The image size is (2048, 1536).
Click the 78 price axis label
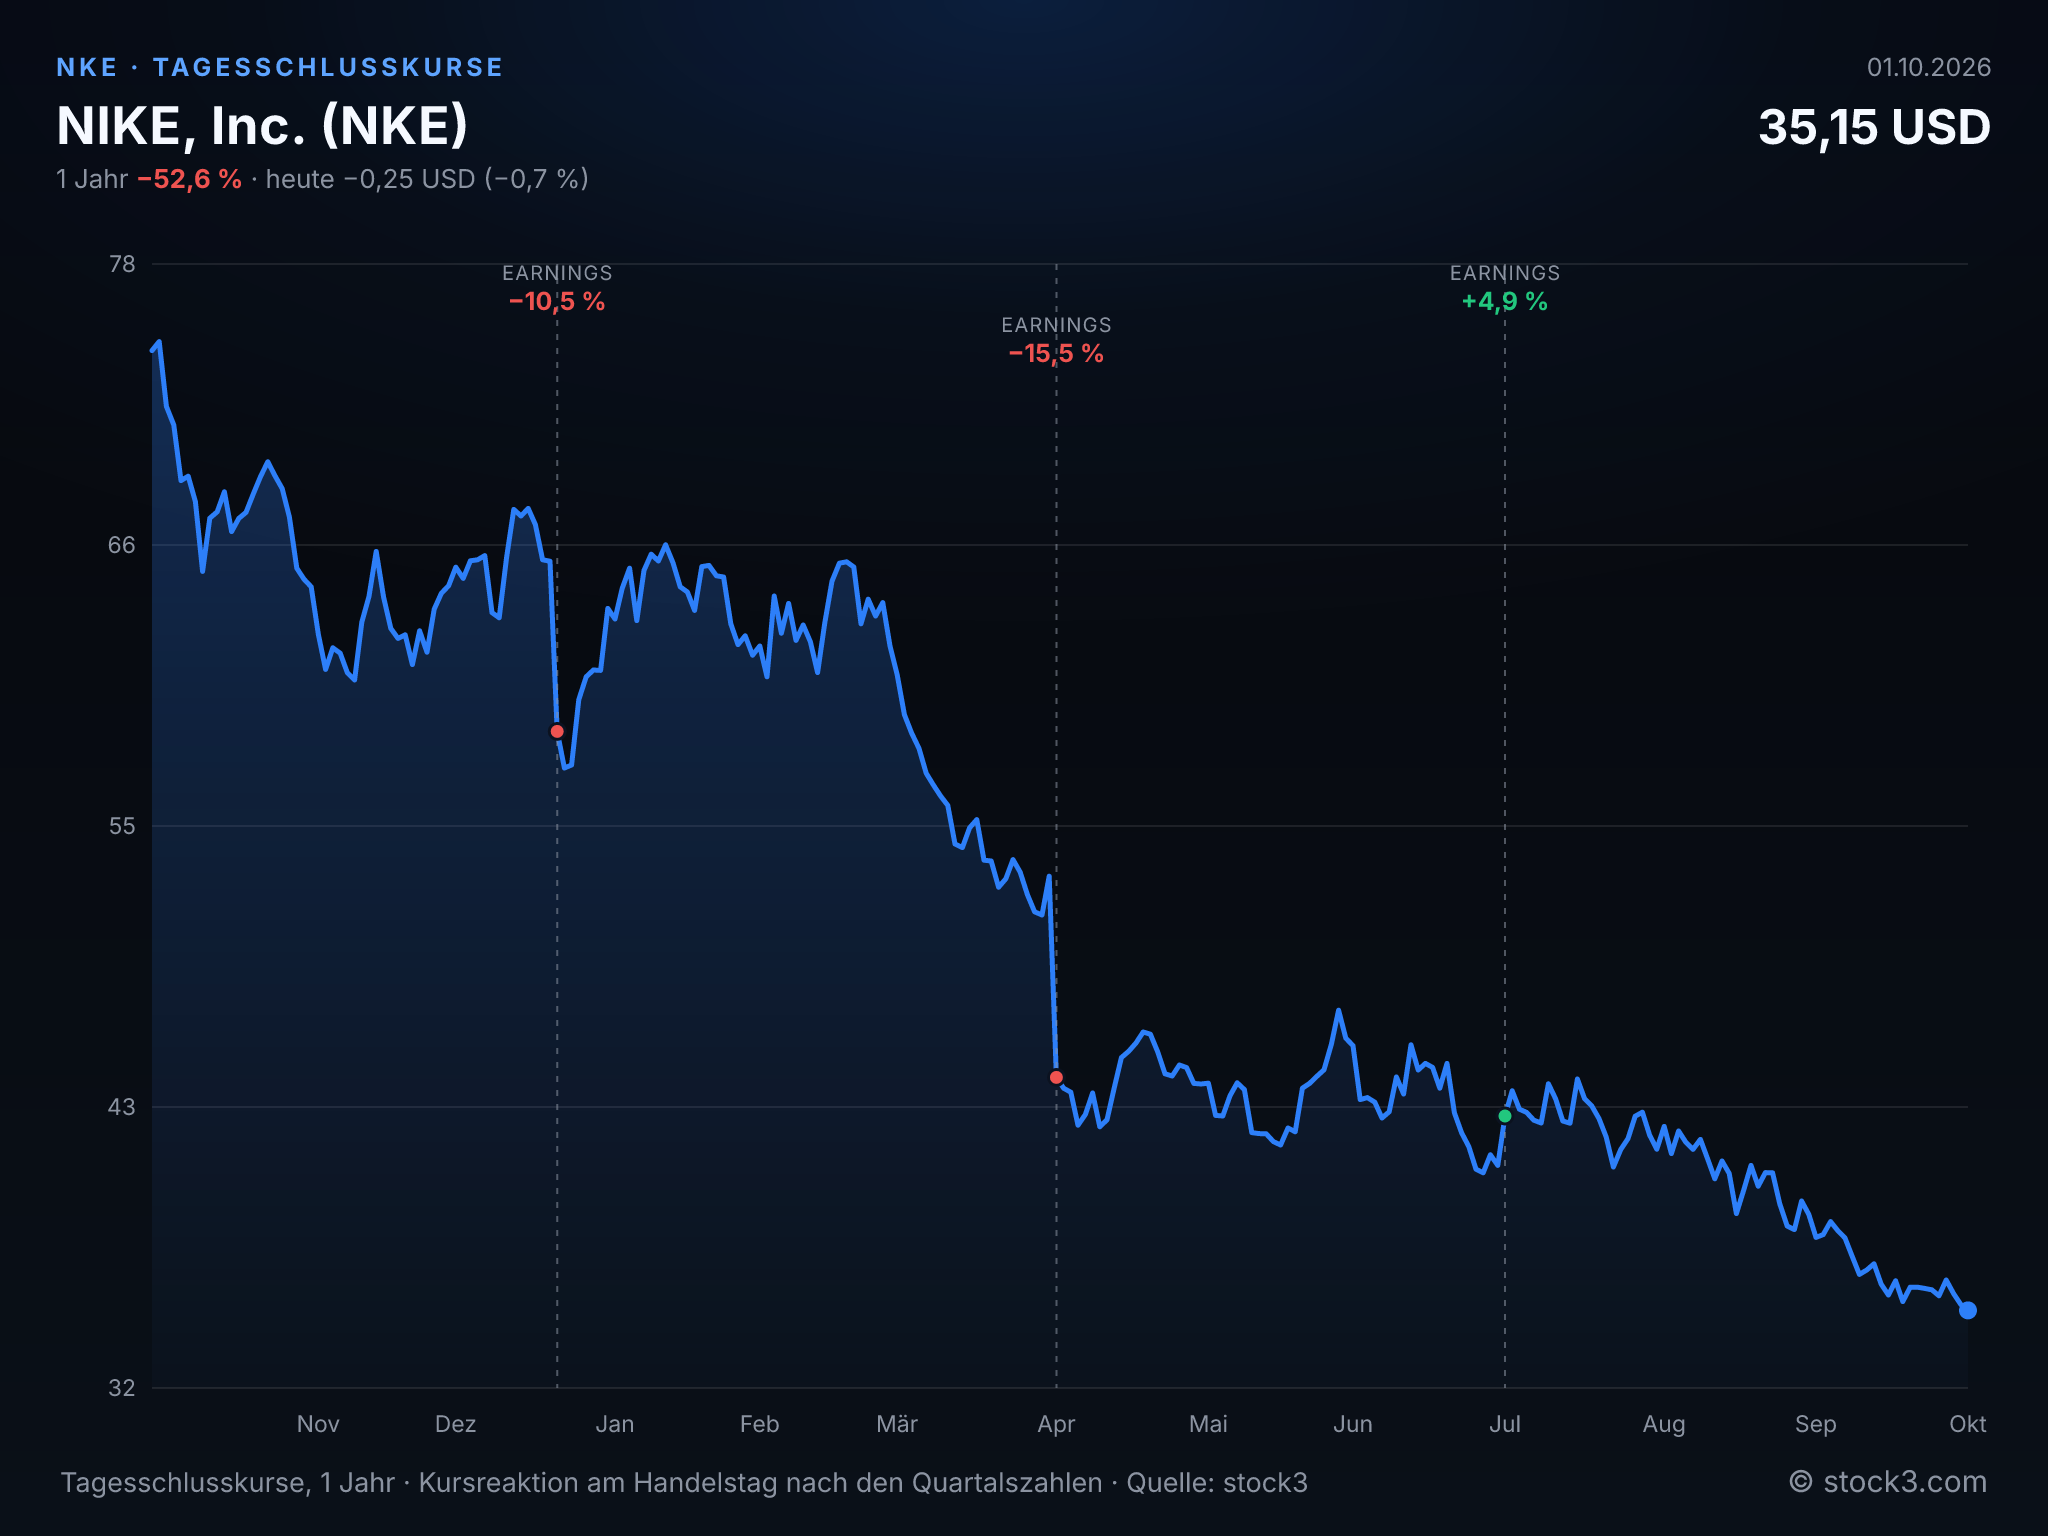(x=122, y=264)
